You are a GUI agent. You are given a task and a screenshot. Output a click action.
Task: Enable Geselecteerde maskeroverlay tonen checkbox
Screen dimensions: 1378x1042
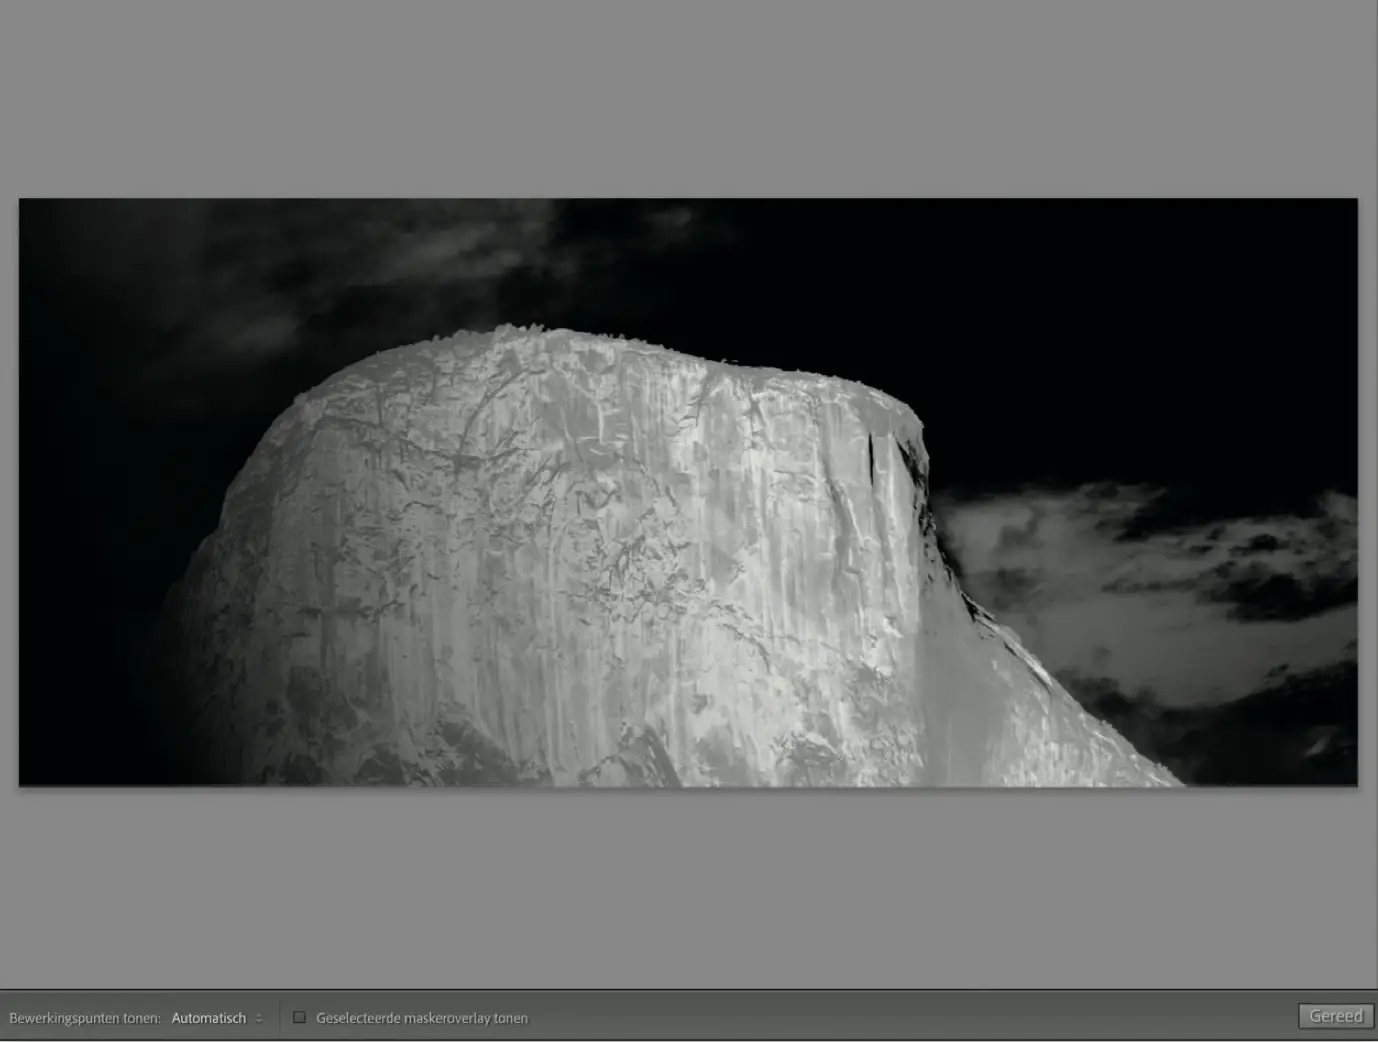tap(299, 1017)
